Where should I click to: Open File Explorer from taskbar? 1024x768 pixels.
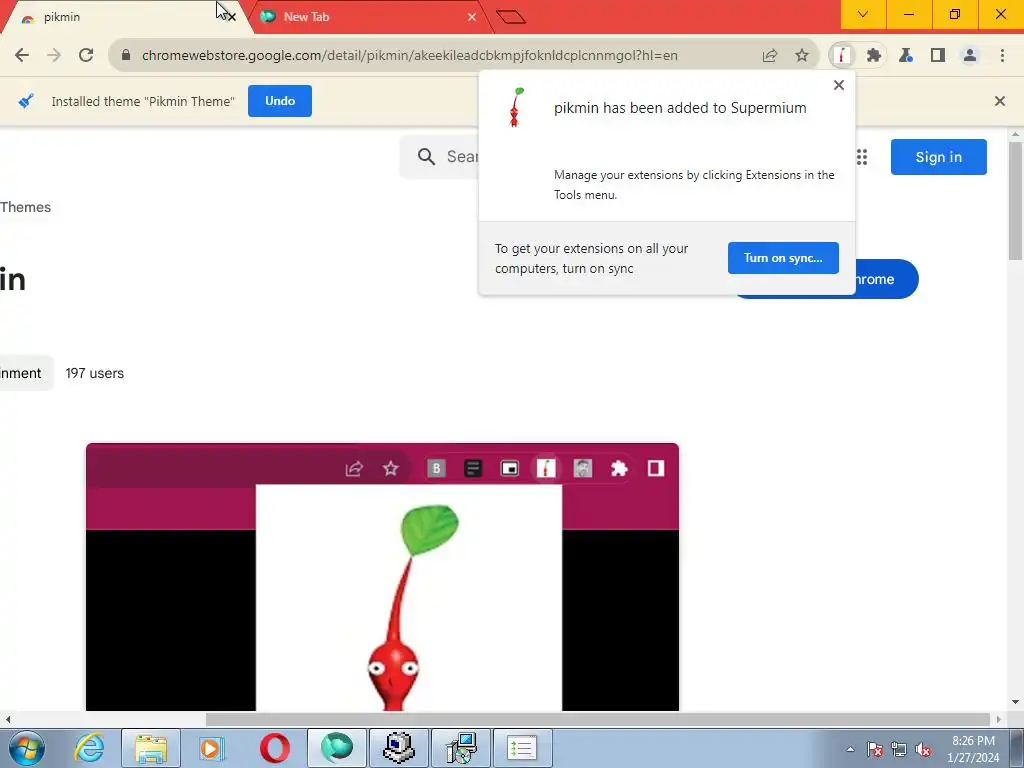(151, 748)
